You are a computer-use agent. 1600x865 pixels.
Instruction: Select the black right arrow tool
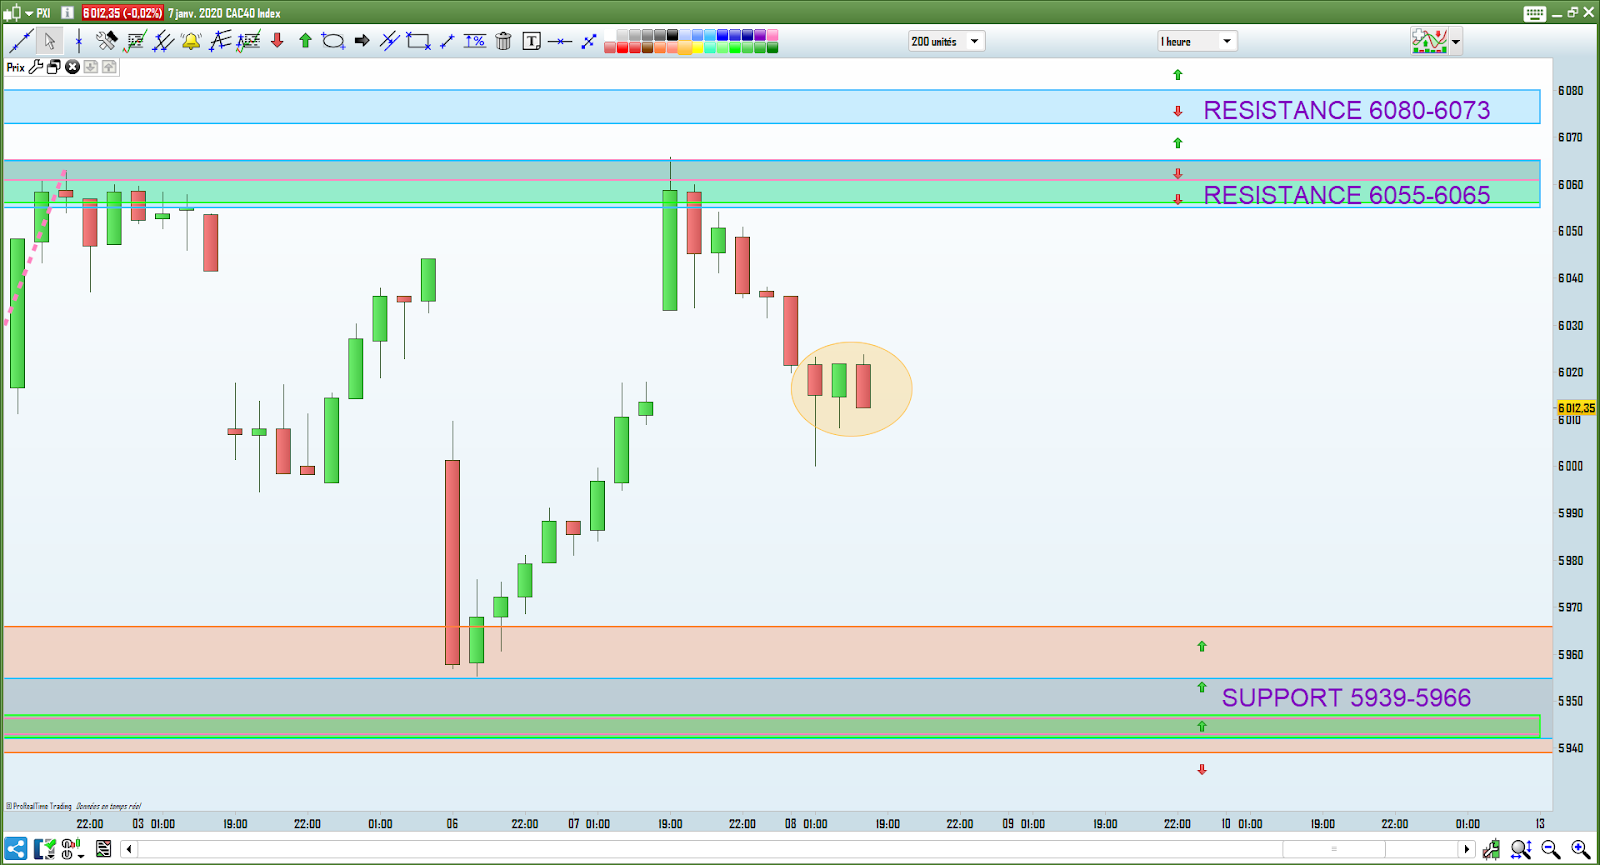point(362,41)
